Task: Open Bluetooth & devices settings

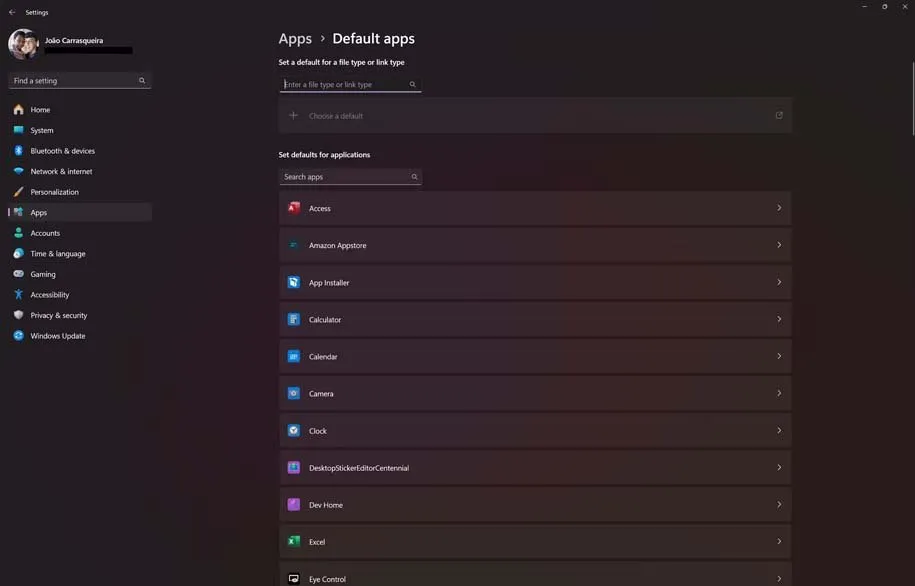Action: click(x=62, y=151)
